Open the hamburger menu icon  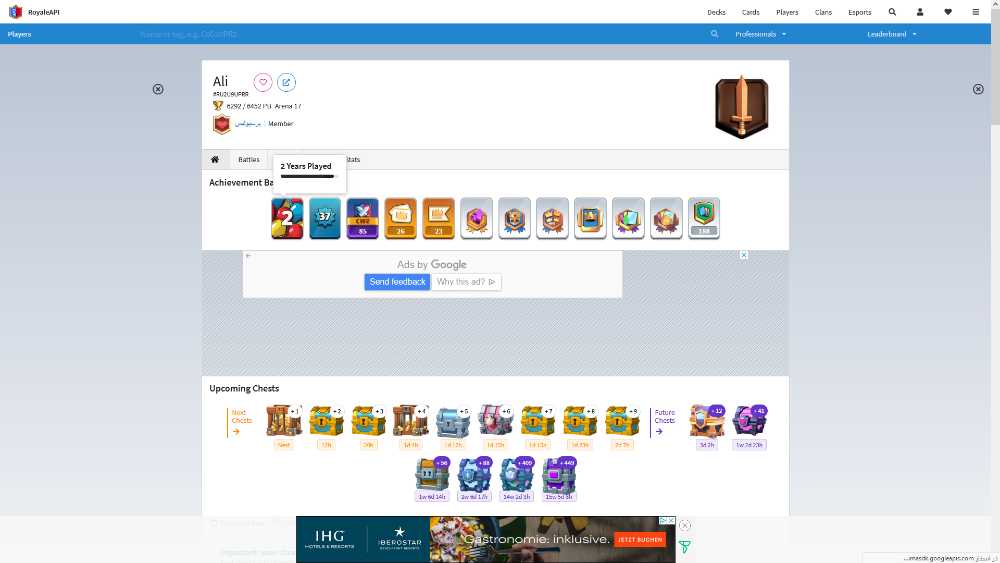[975, 11]
